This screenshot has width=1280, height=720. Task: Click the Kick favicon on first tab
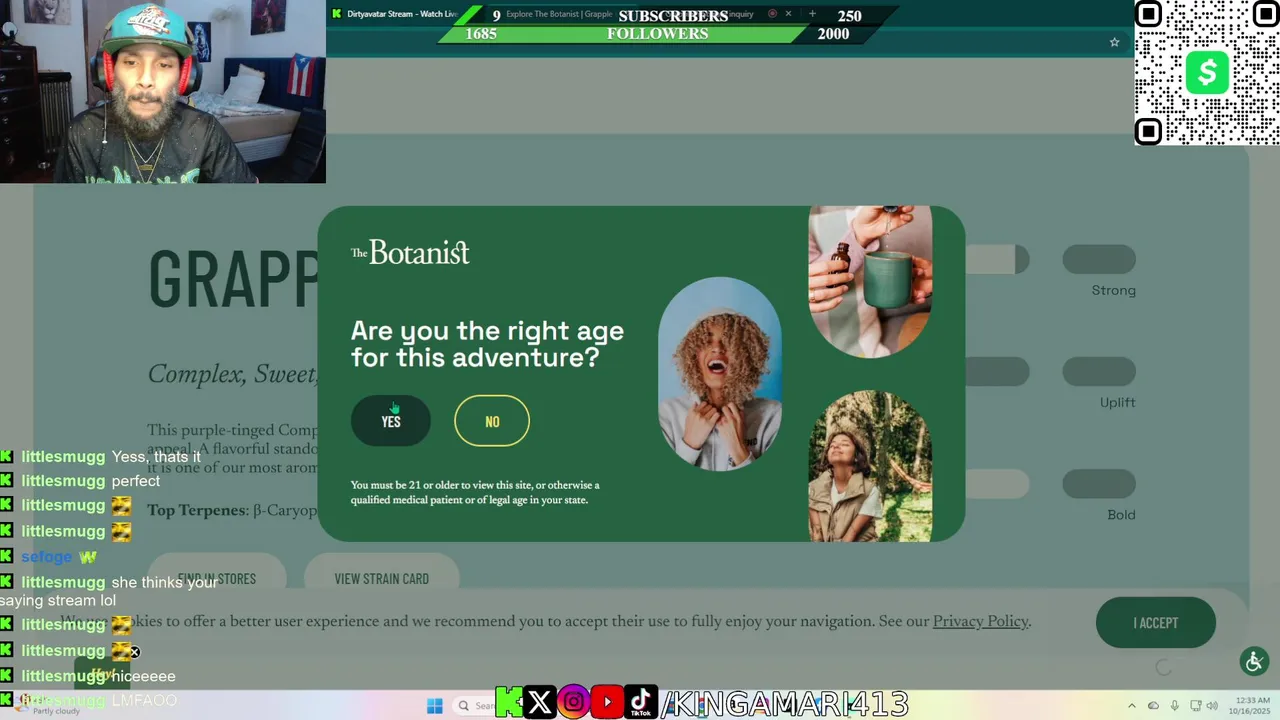(x=337, y=14)
